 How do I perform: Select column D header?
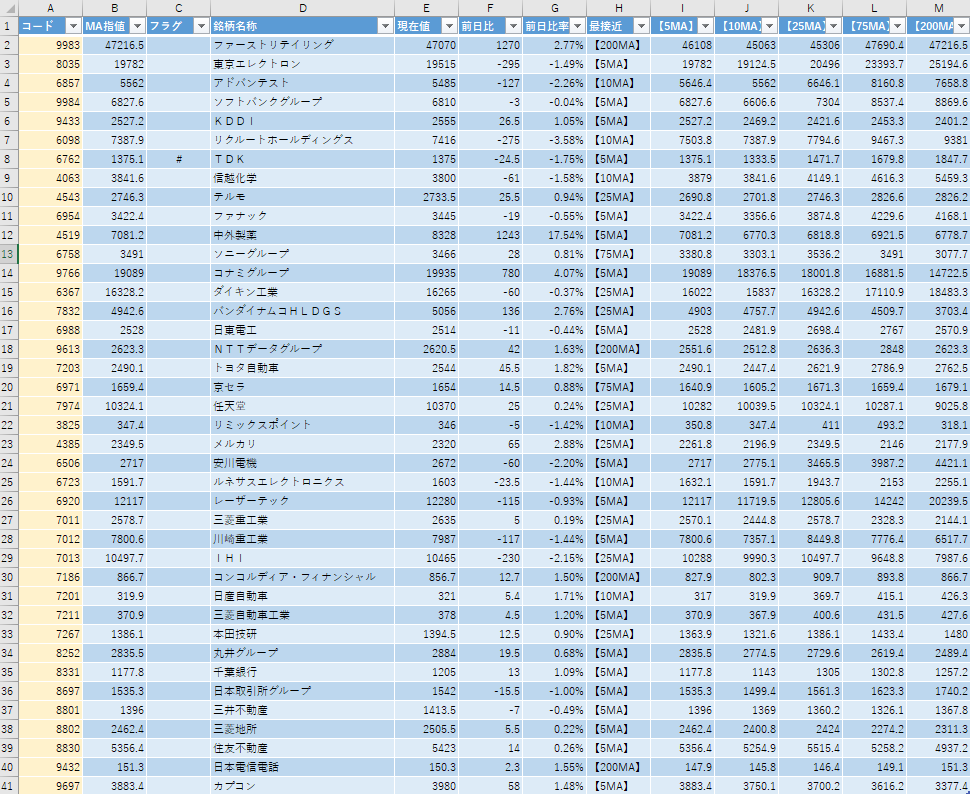tap(302, 8)
